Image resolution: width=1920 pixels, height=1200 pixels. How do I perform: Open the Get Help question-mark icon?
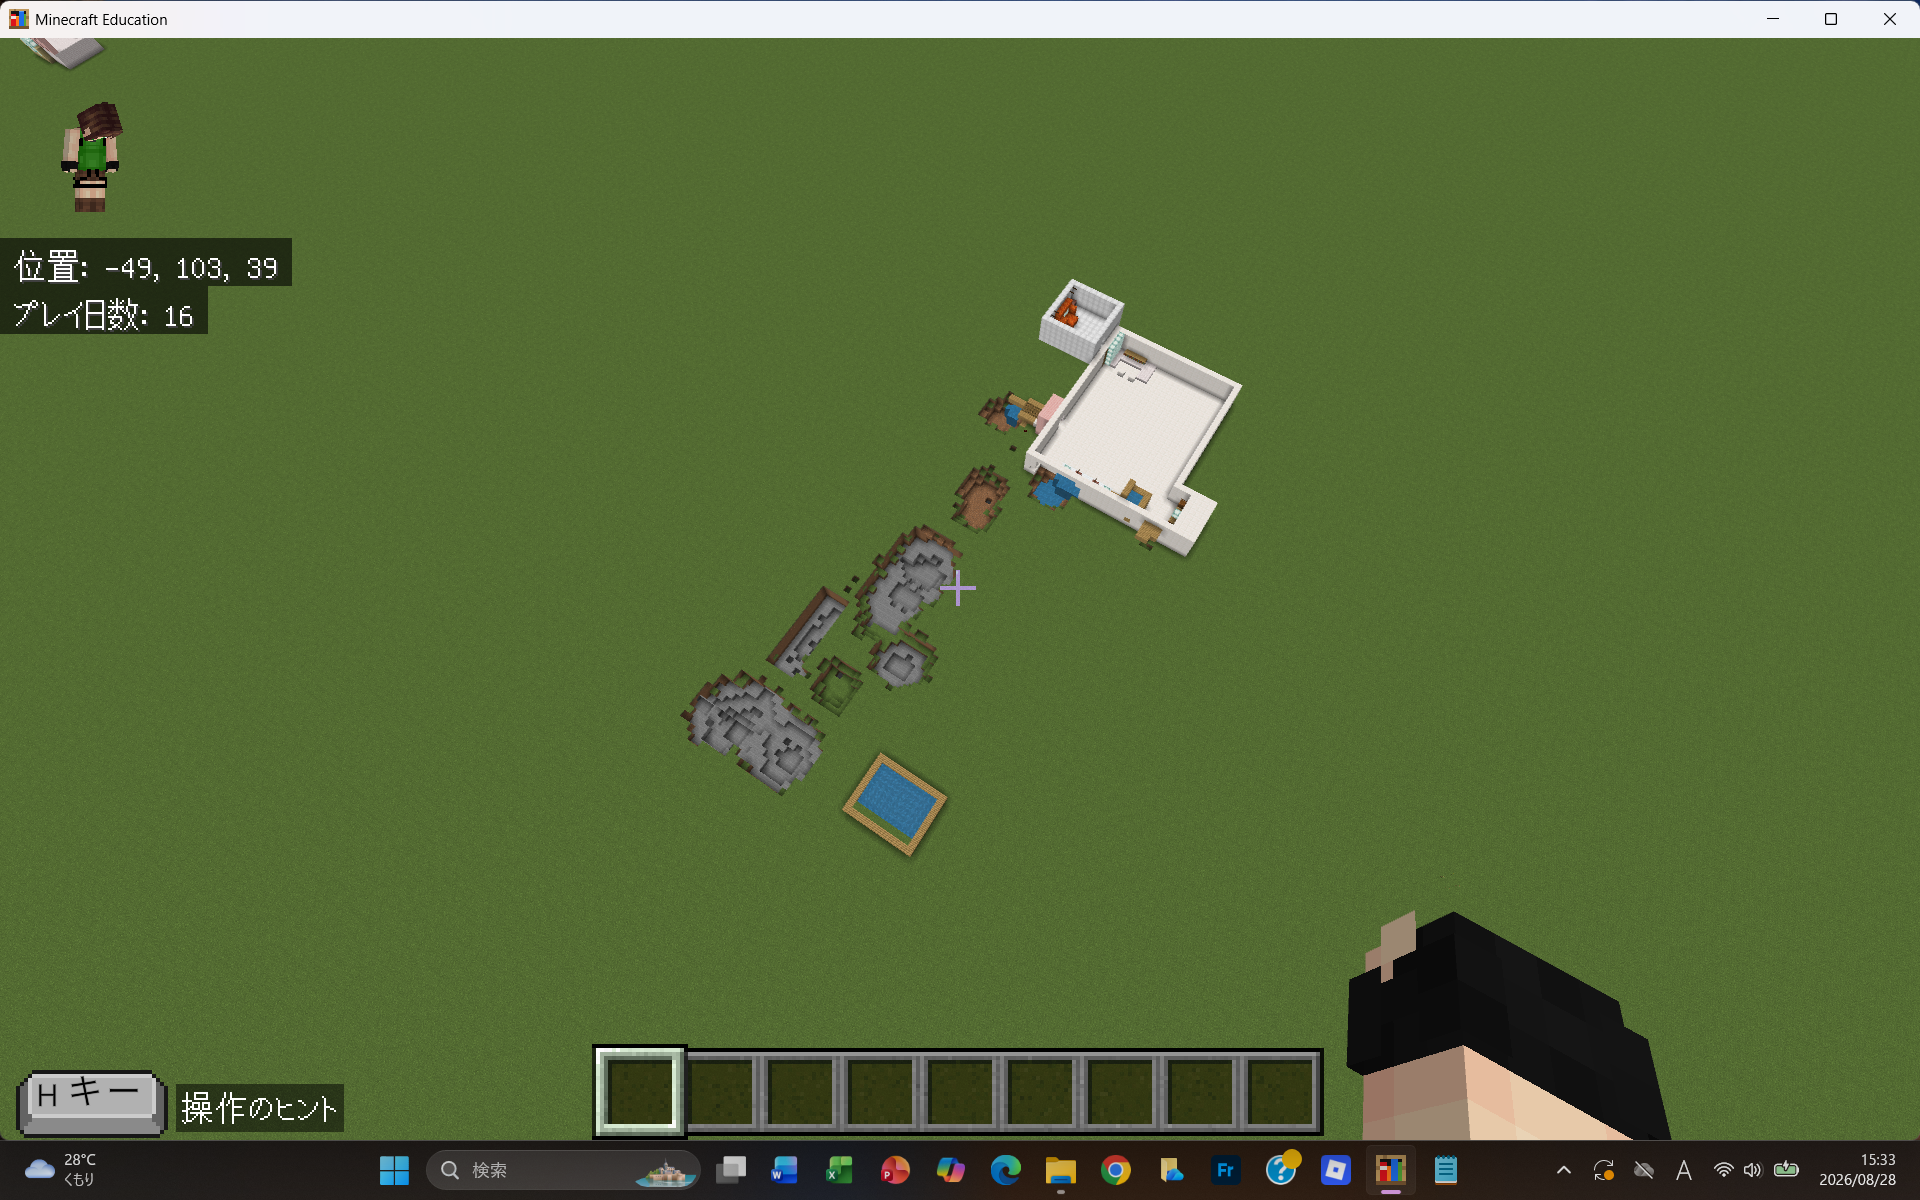1281,1170
